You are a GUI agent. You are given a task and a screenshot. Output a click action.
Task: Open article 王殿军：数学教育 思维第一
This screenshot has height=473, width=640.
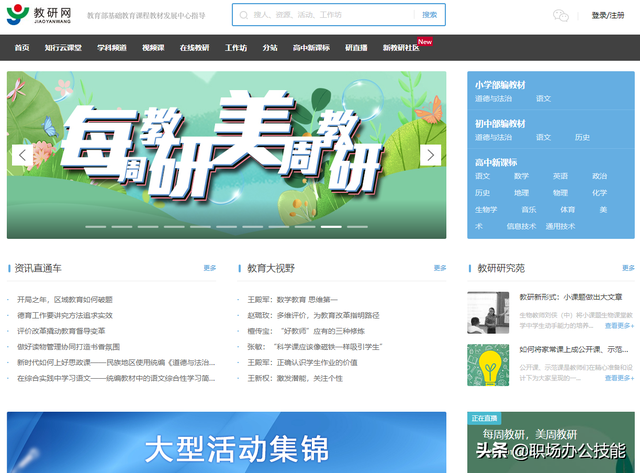pyautogui.click(x=293, y=300)
